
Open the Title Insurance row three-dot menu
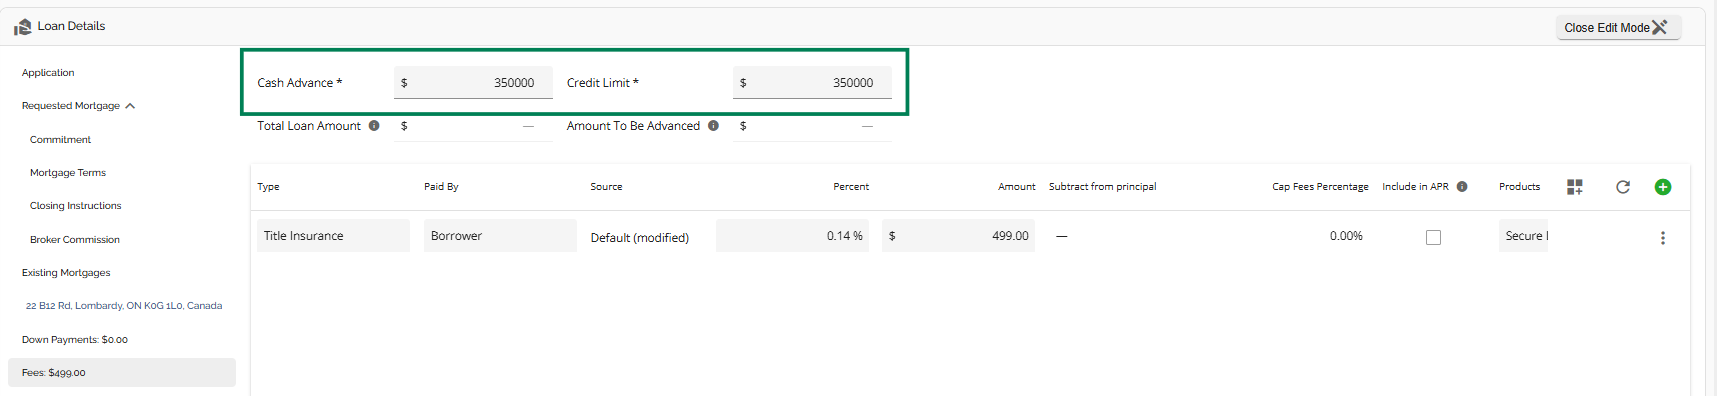tap(1663, 238)
